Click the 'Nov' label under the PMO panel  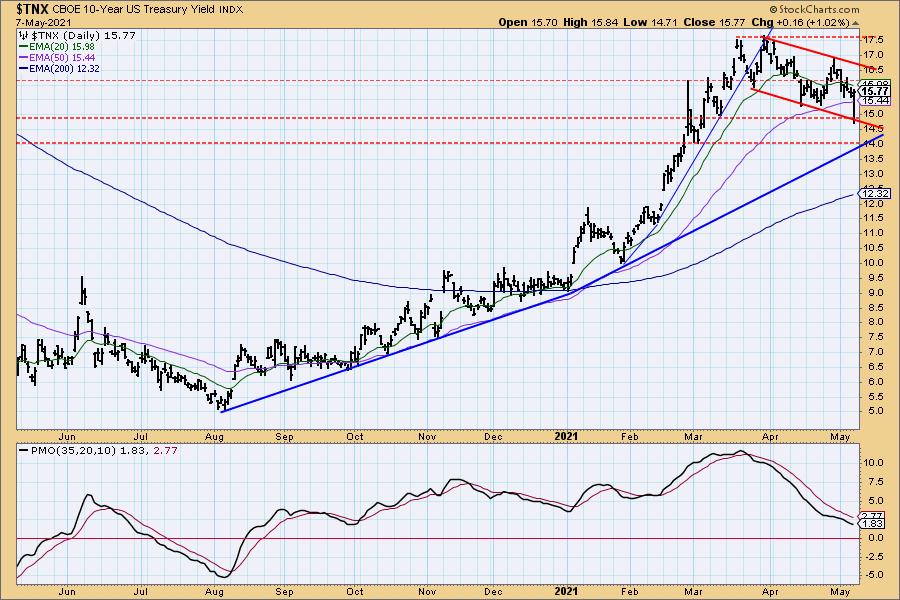point(427,592)
